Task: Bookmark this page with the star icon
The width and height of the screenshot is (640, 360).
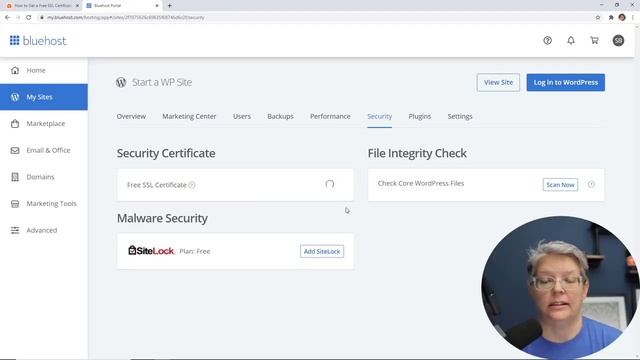Action: (598, 18)
